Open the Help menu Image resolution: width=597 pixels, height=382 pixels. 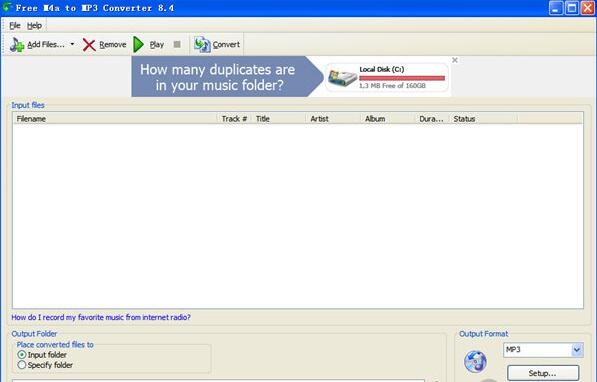(x=34, y=26)
